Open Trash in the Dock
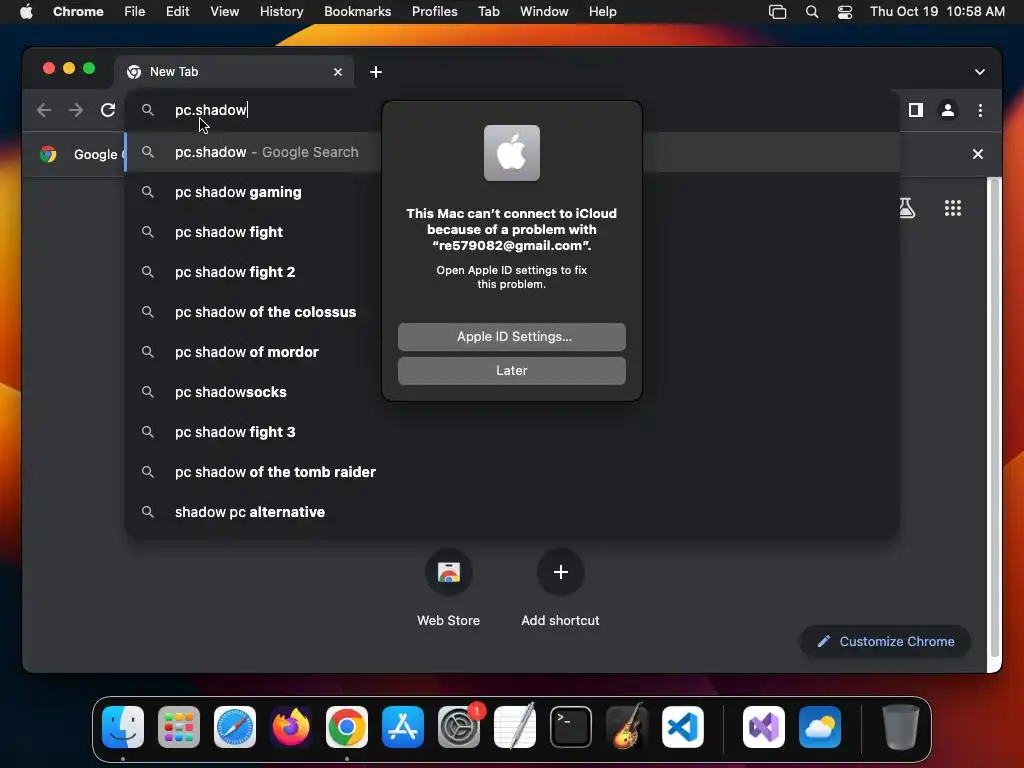Viewport: 1024px width, 768px height. [901, 727]
